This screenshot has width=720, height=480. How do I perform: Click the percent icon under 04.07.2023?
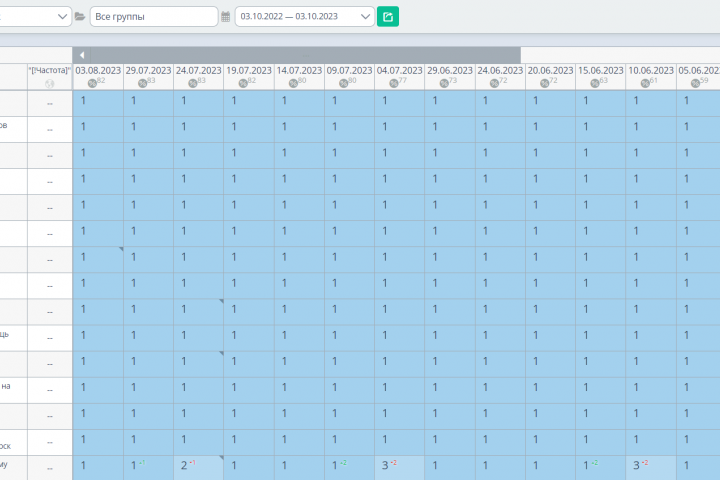394,83
